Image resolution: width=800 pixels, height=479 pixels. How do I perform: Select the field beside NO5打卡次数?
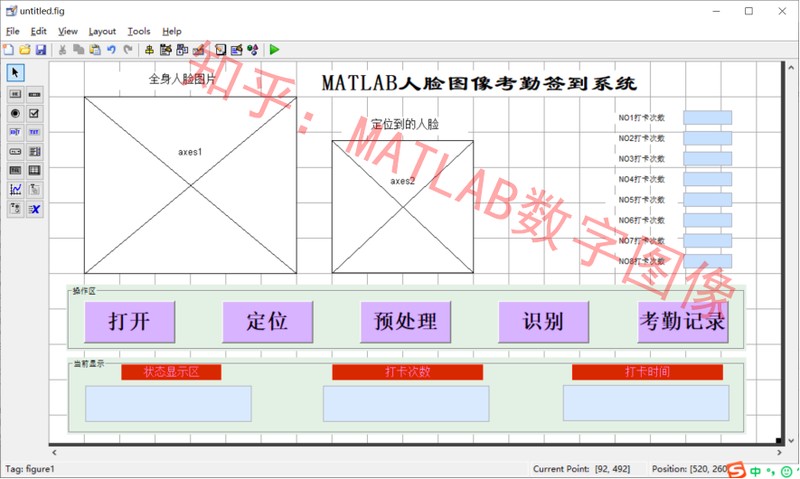708,199
